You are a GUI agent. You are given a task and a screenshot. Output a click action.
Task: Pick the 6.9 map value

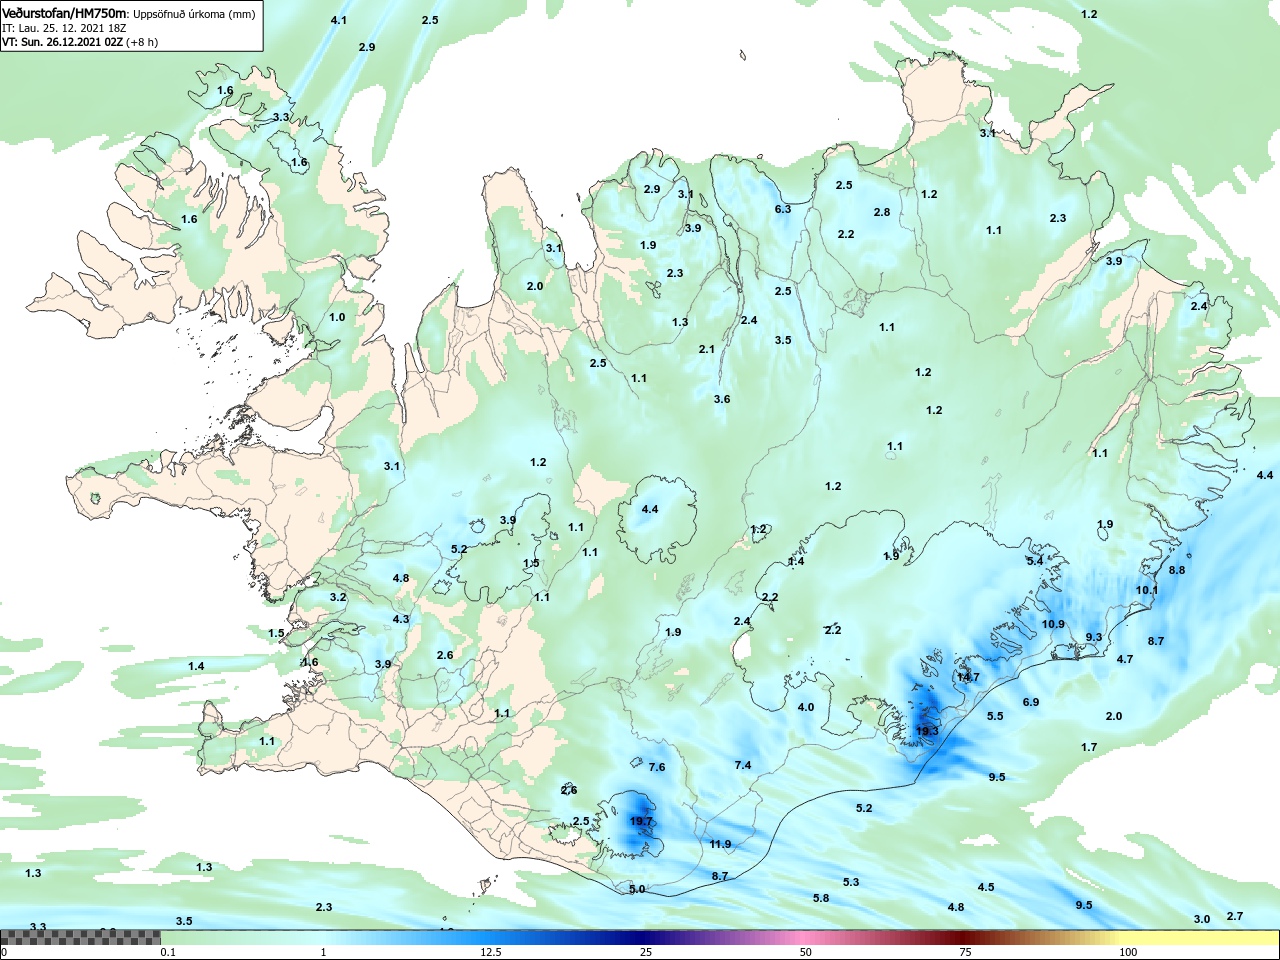coord(1031,703)
